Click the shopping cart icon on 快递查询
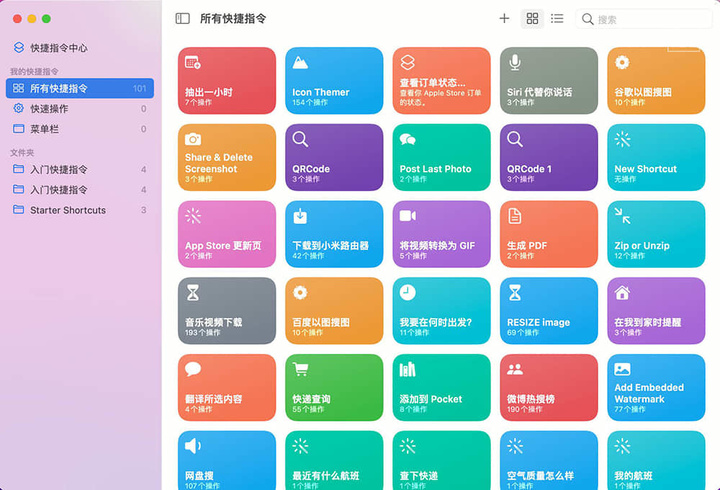Viewport: 720px width, 490px height. pos(300,369)
